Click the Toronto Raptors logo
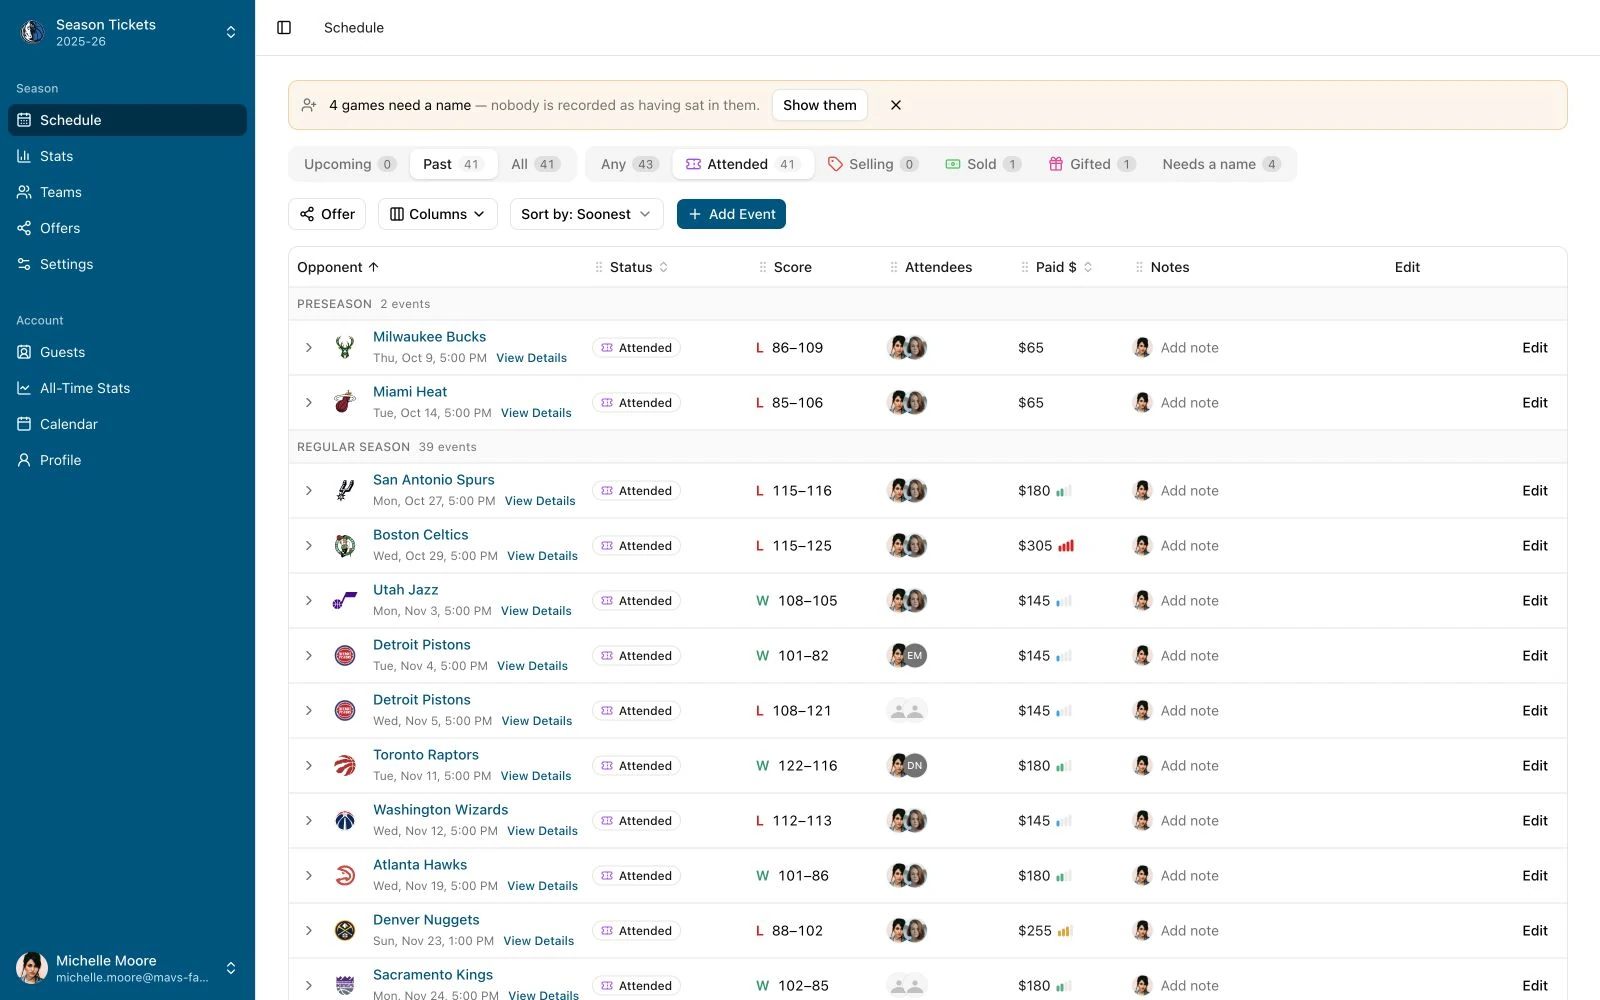Viewport: 1600px width, 1000px height. coord(345,766)
